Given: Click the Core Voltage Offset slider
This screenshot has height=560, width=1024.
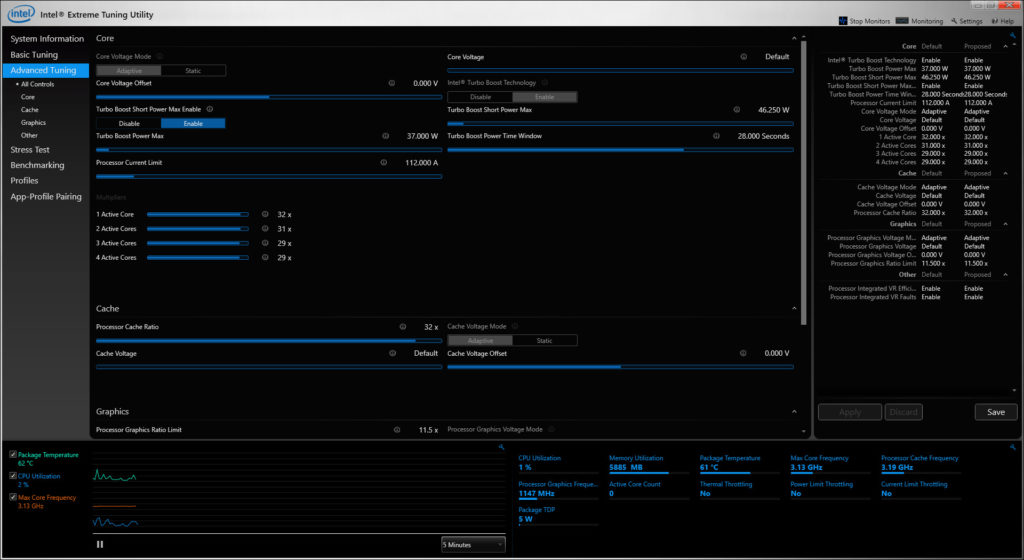Looking at the screenshot, I should pyautogui.click(x=269, y=97).
